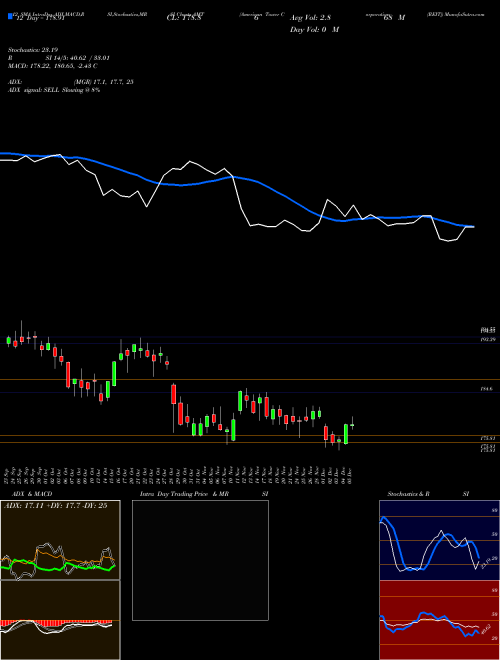
Task: Click the 184.6 price level label
Action: point(487,389)
